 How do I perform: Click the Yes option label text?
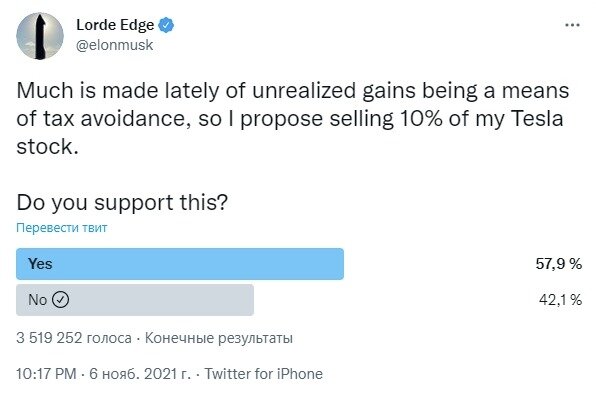[x=40, y=264]
